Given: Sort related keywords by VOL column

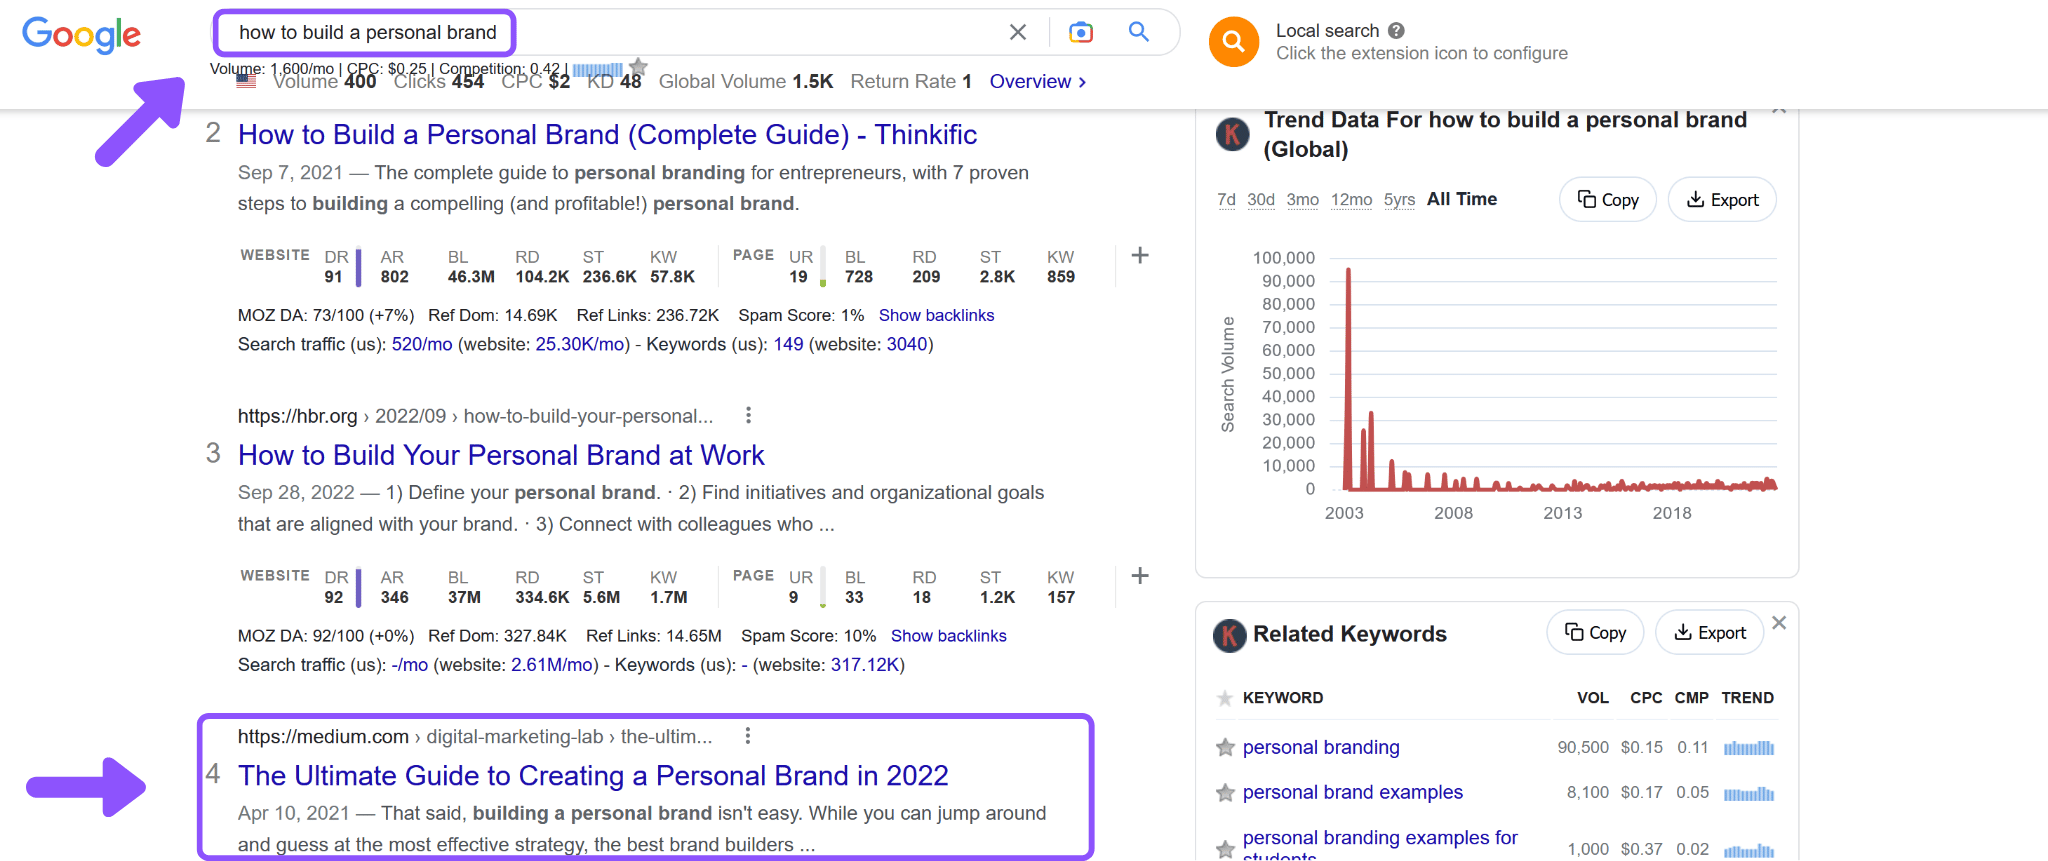Looking at the screenshot, I should coord(1593,698).
